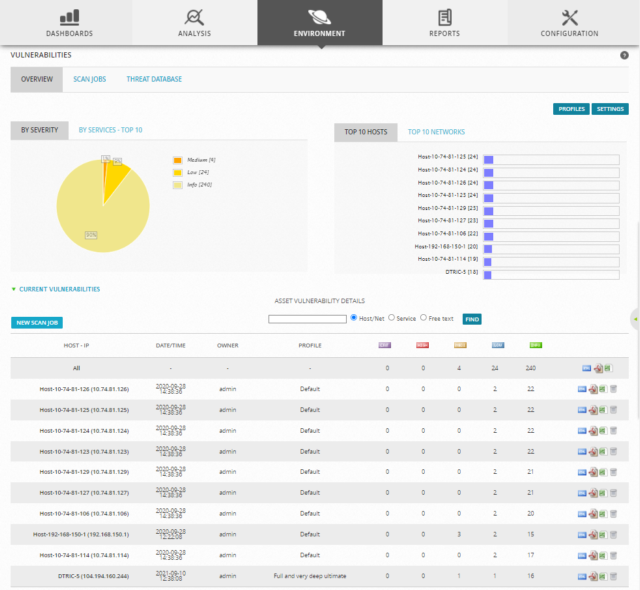The image size is (640, 590).
Task: Click the New Scan Job button
Action: [38, 323]
